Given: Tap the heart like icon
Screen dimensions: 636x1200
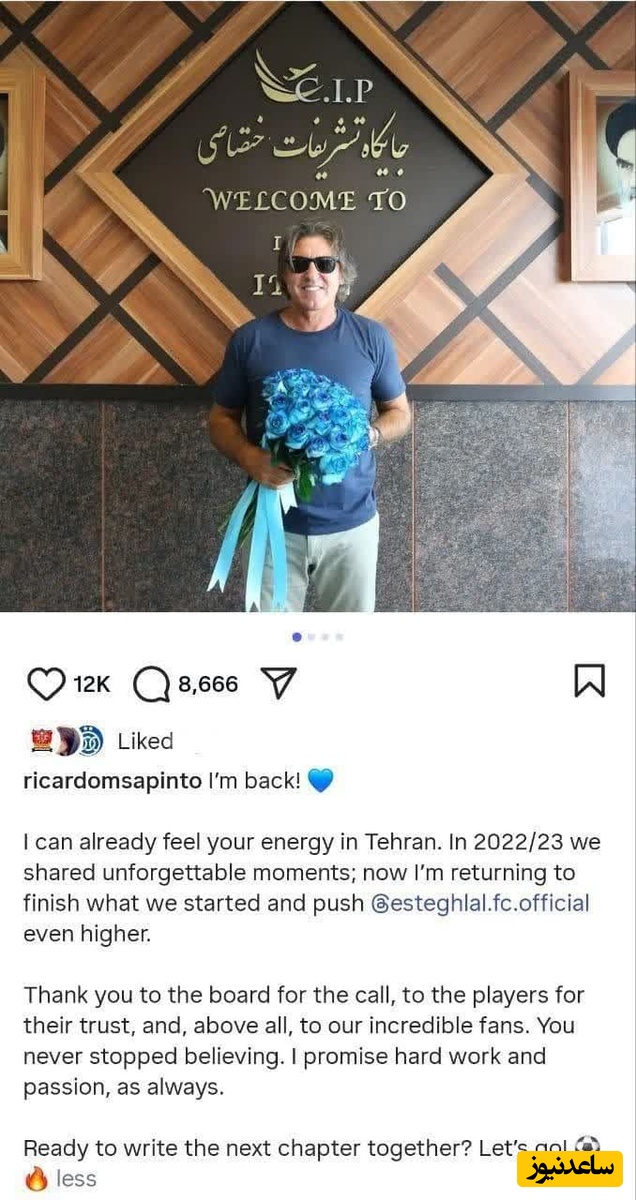Looking at the screenshot, I should pos(46,684).
